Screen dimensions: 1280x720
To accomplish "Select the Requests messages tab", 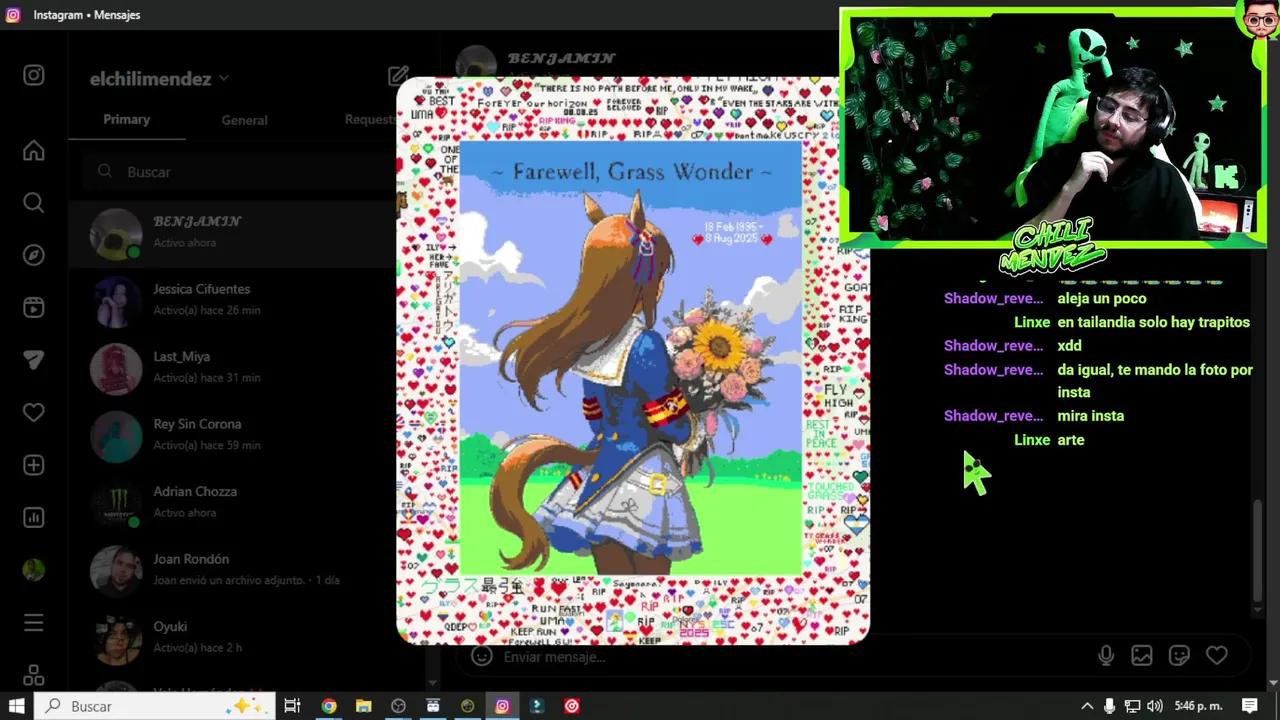I will pyautogui.click(x=369, y=120).
